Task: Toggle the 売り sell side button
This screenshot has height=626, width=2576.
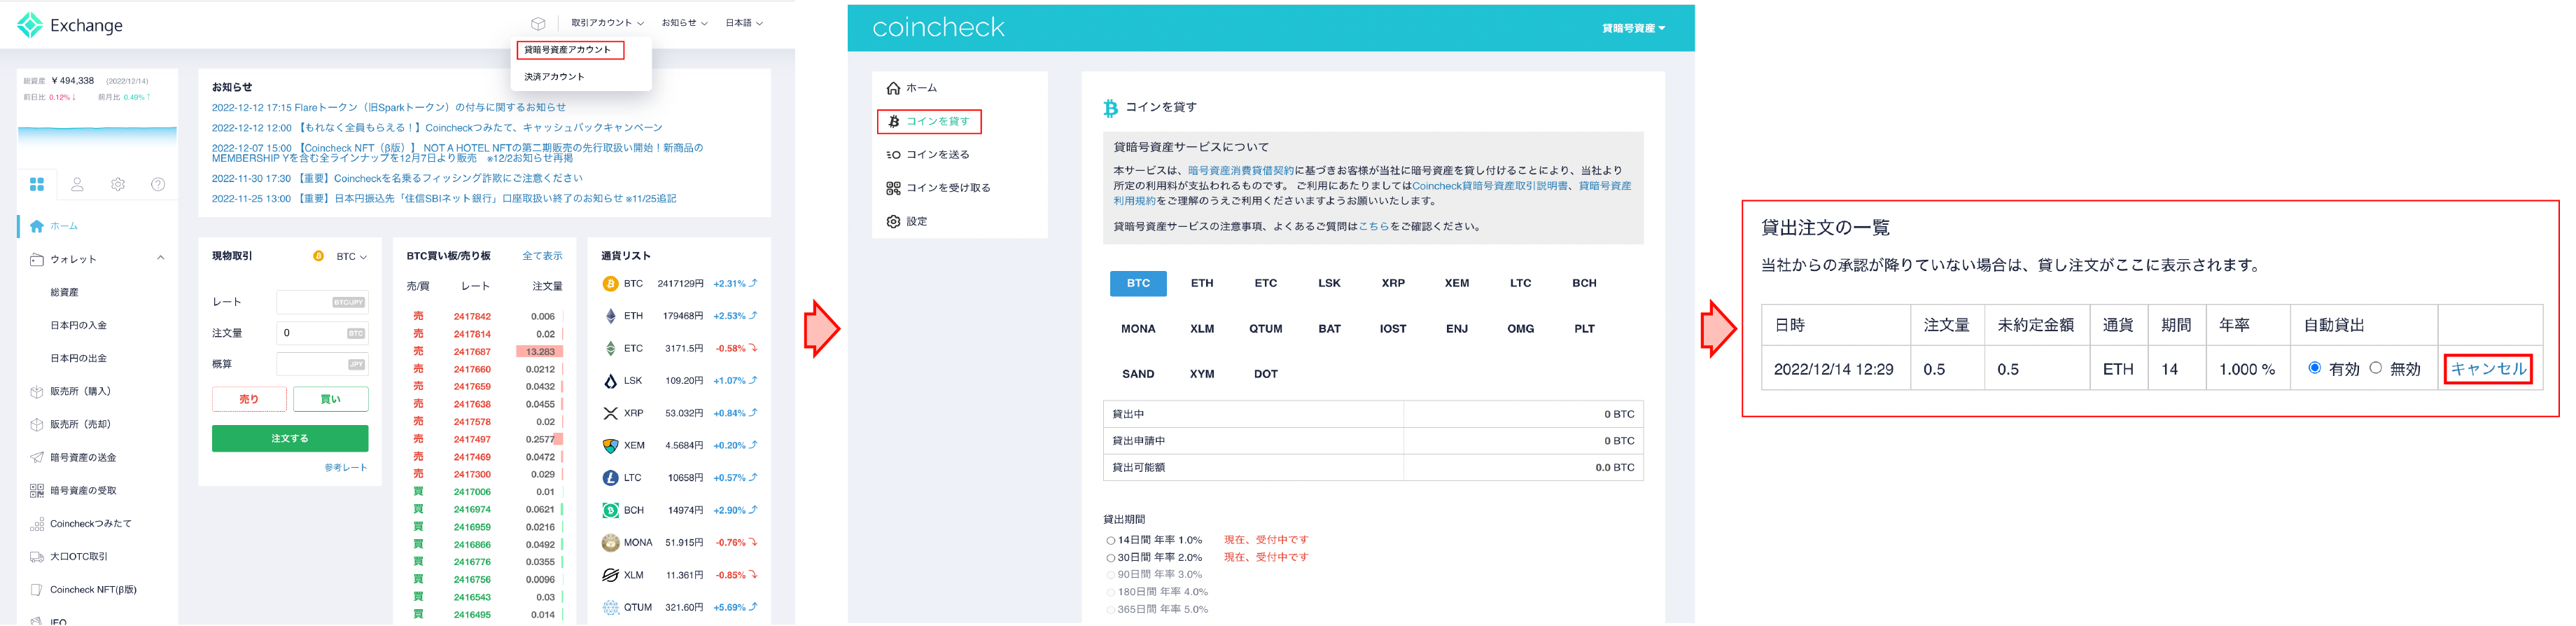Action: [x=249, y=399]
